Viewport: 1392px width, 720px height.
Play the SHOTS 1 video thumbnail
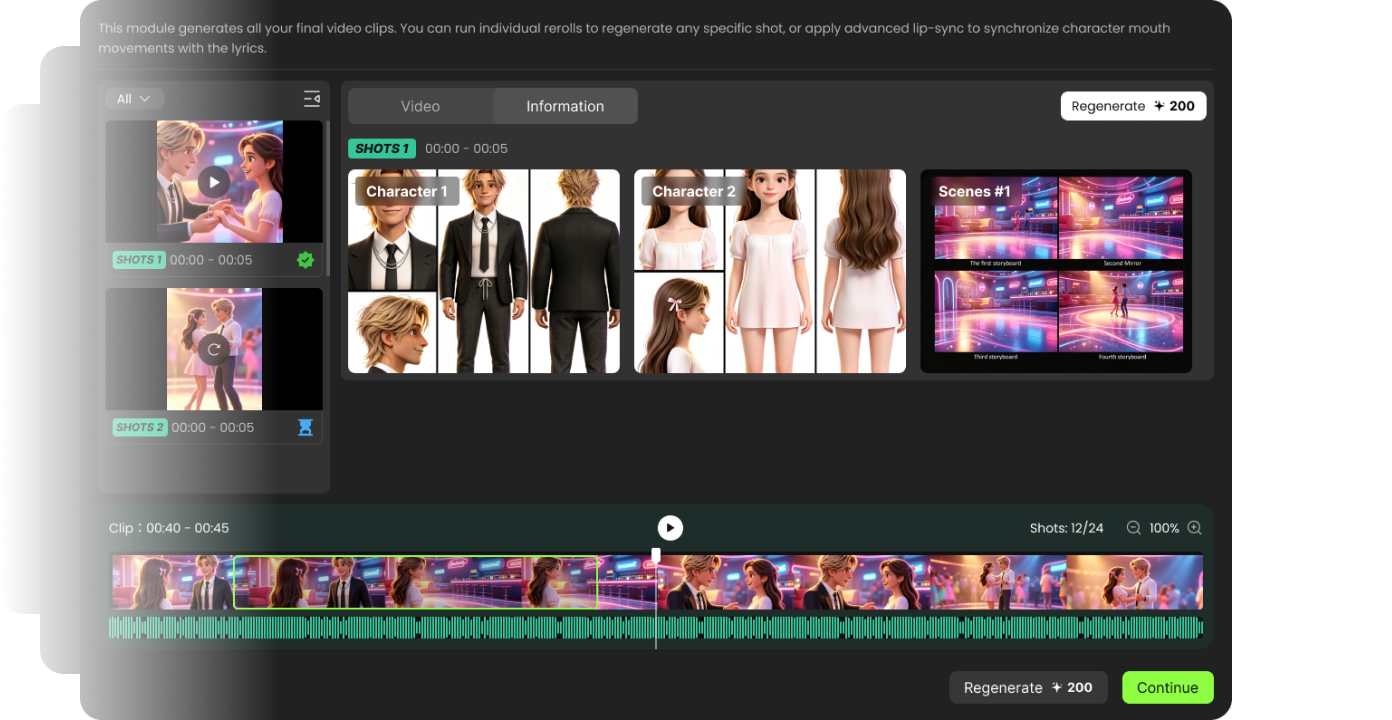213,181
